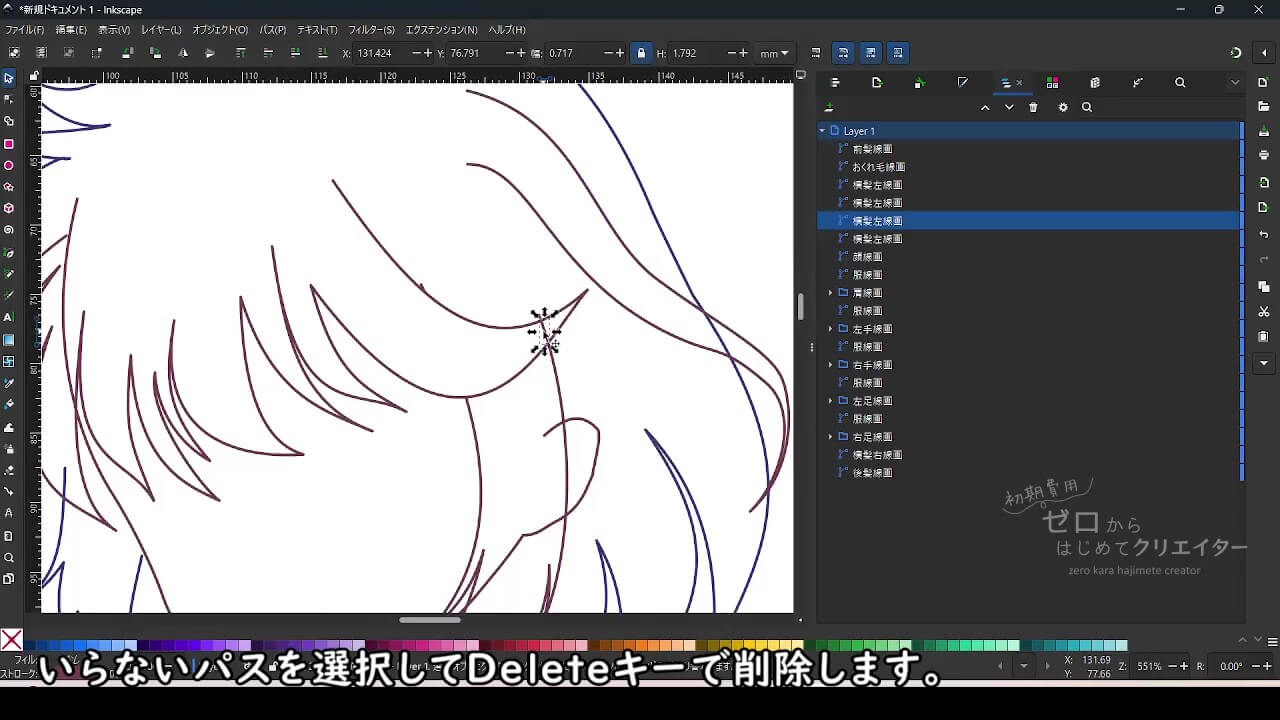Collapse Layer 1 in the Objects panel
Image resolution: width=1280 pixels, height=720 pixels.
pos(822,130)
